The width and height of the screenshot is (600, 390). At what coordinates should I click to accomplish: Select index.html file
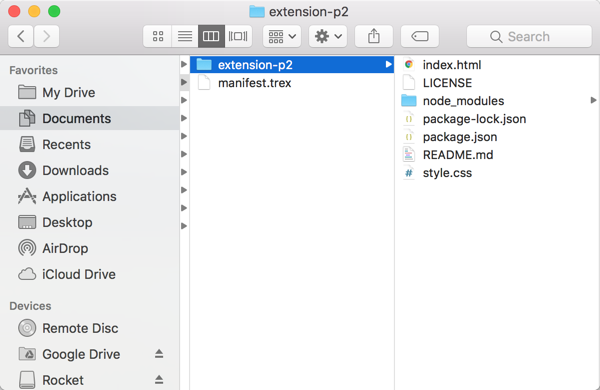497,65
